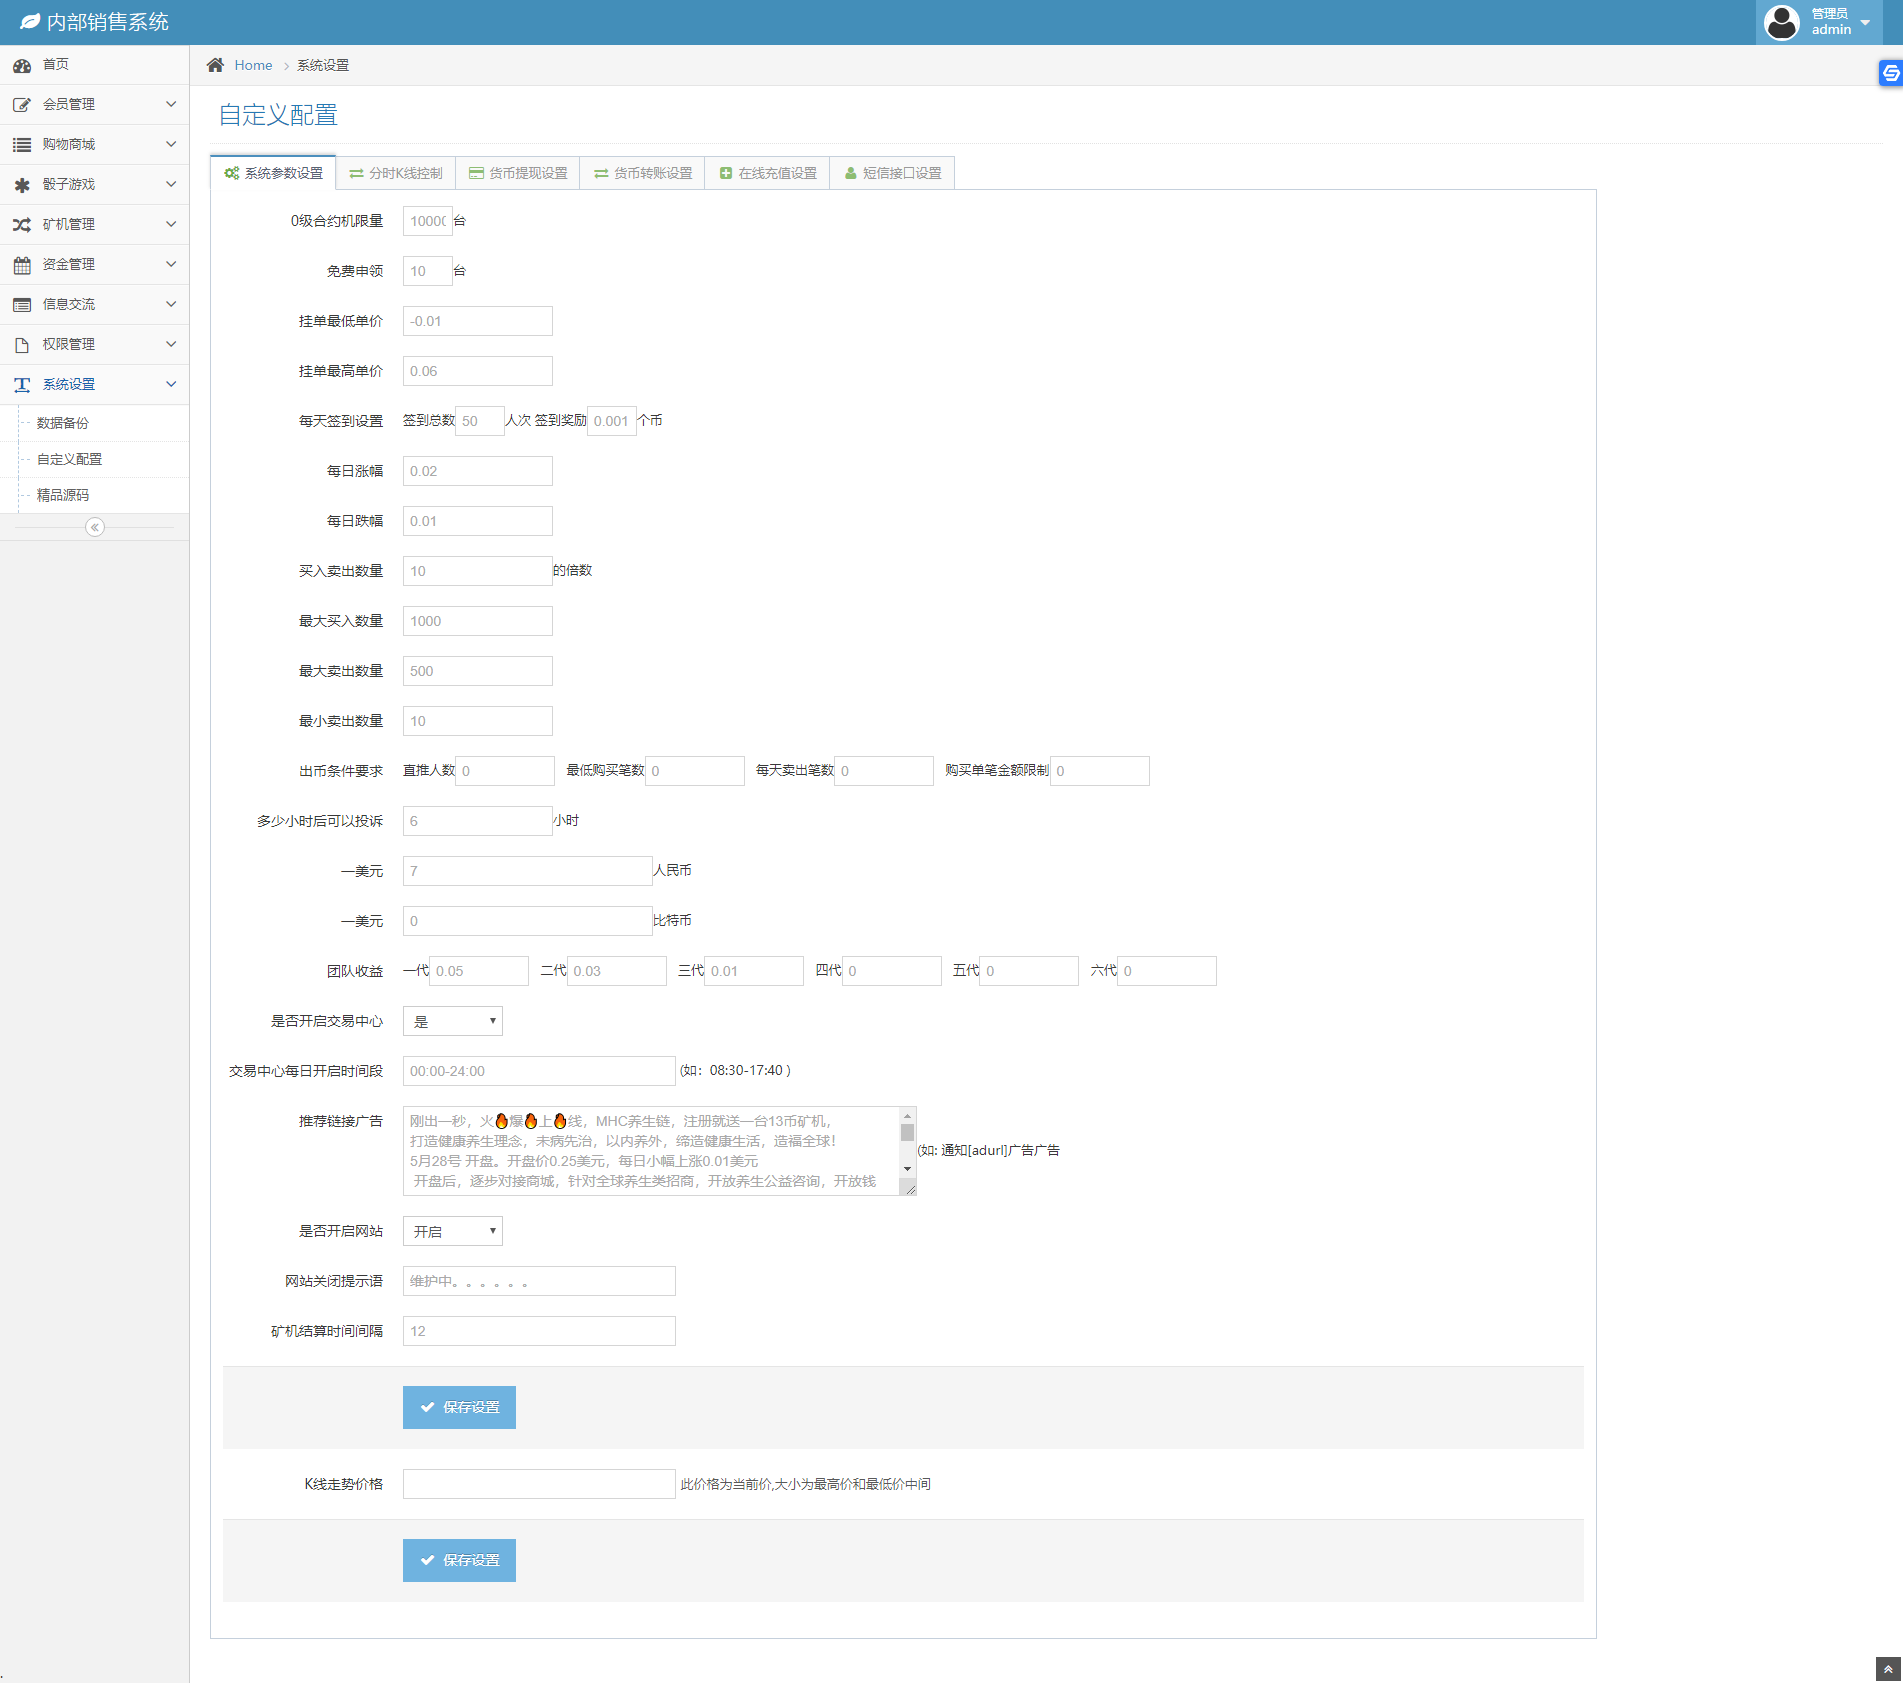Expand the 会员管理 sidebar menu
This screenshot has width=1903, height=1683.
coord(94,104)
